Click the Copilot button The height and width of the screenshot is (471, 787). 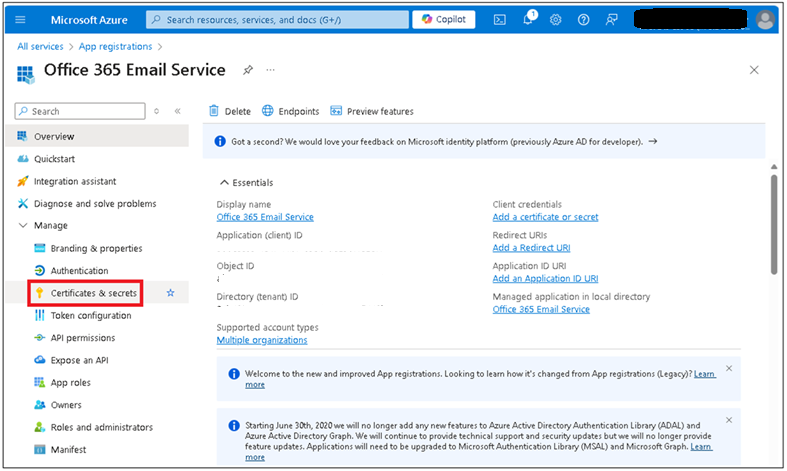coord(444,20)
